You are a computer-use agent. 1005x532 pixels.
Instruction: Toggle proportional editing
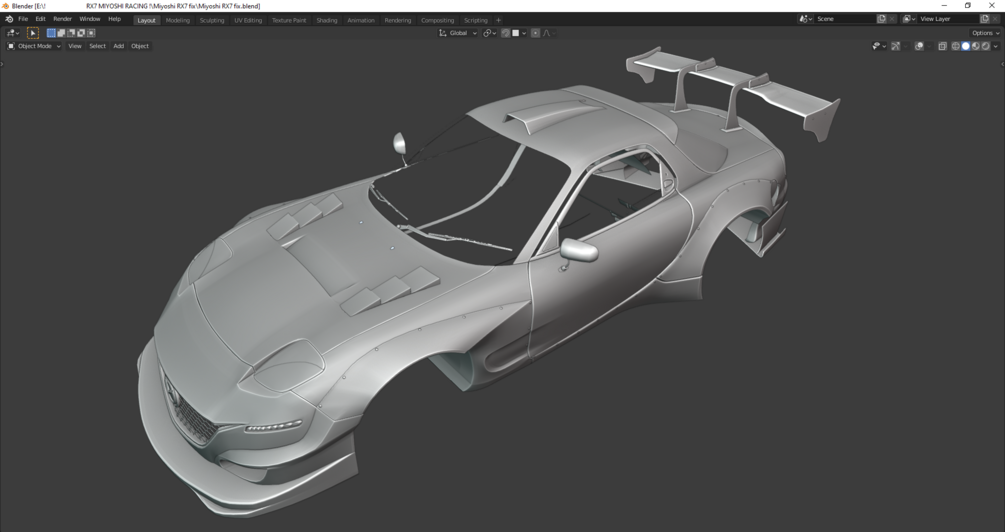pyautogui.click(x=535, y=33)
